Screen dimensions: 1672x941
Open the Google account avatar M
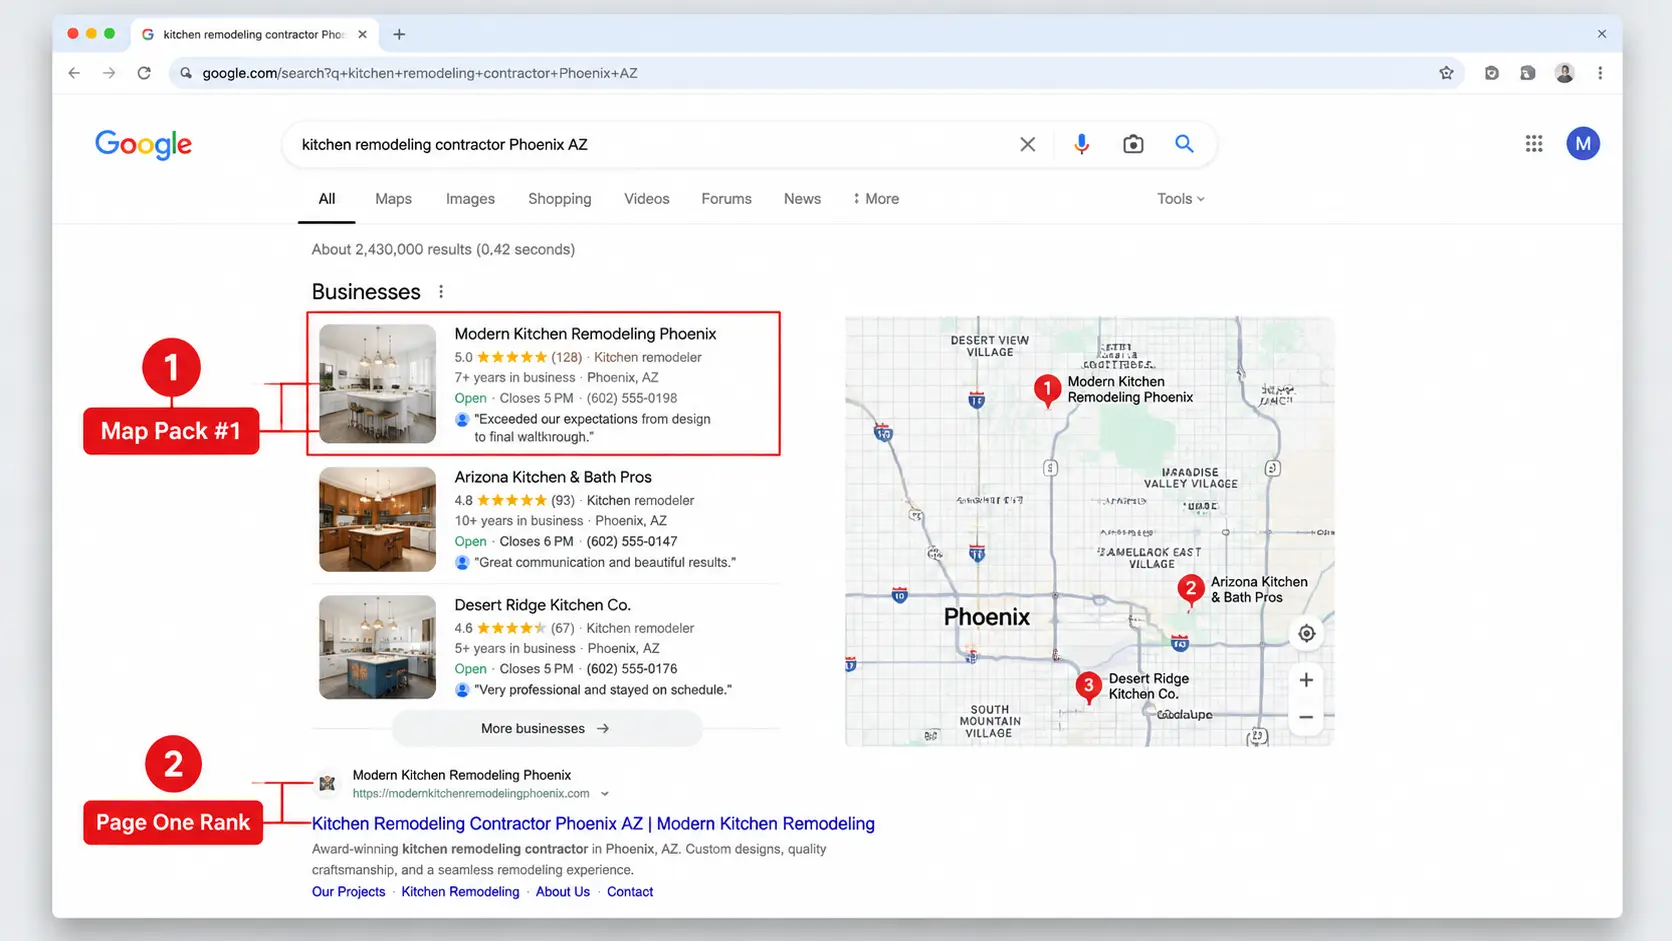pos(1583,144)
